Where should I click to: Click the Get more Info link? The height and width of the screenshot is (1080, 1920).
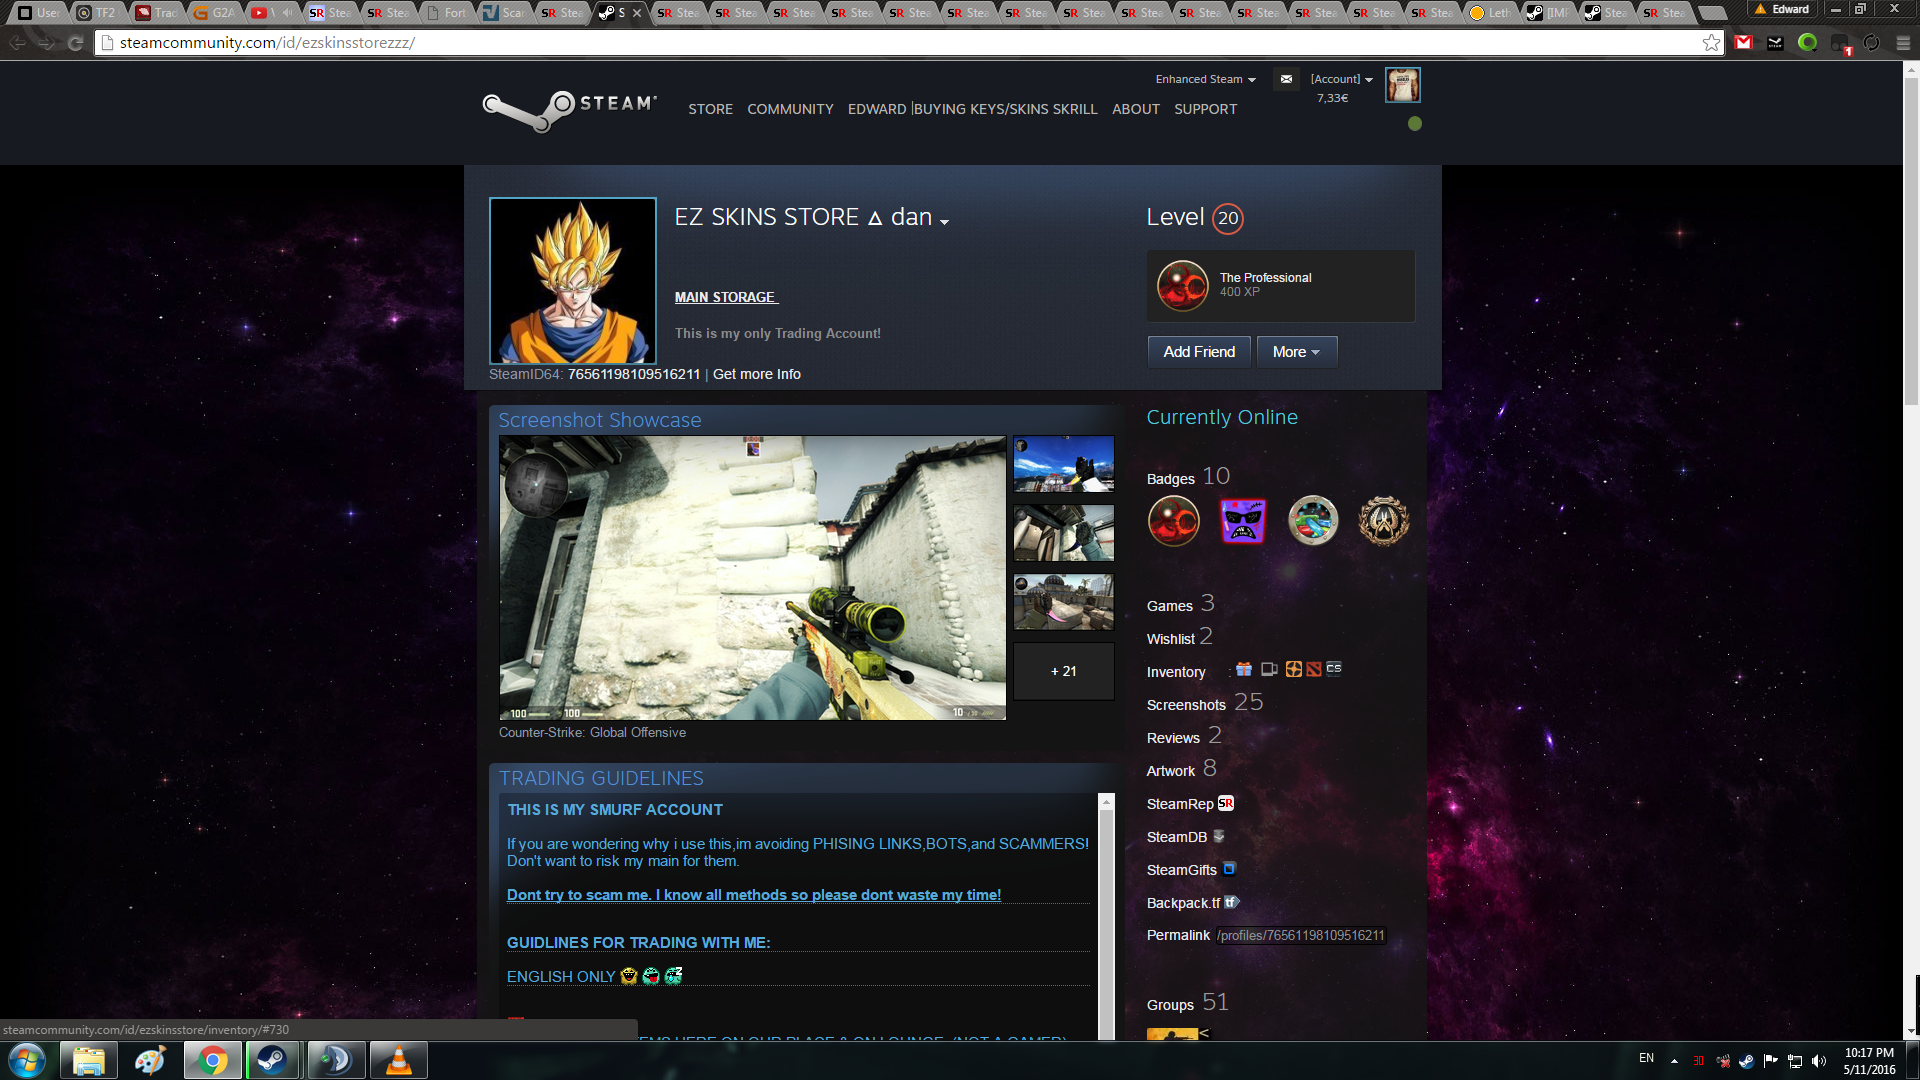click(756, 374)
